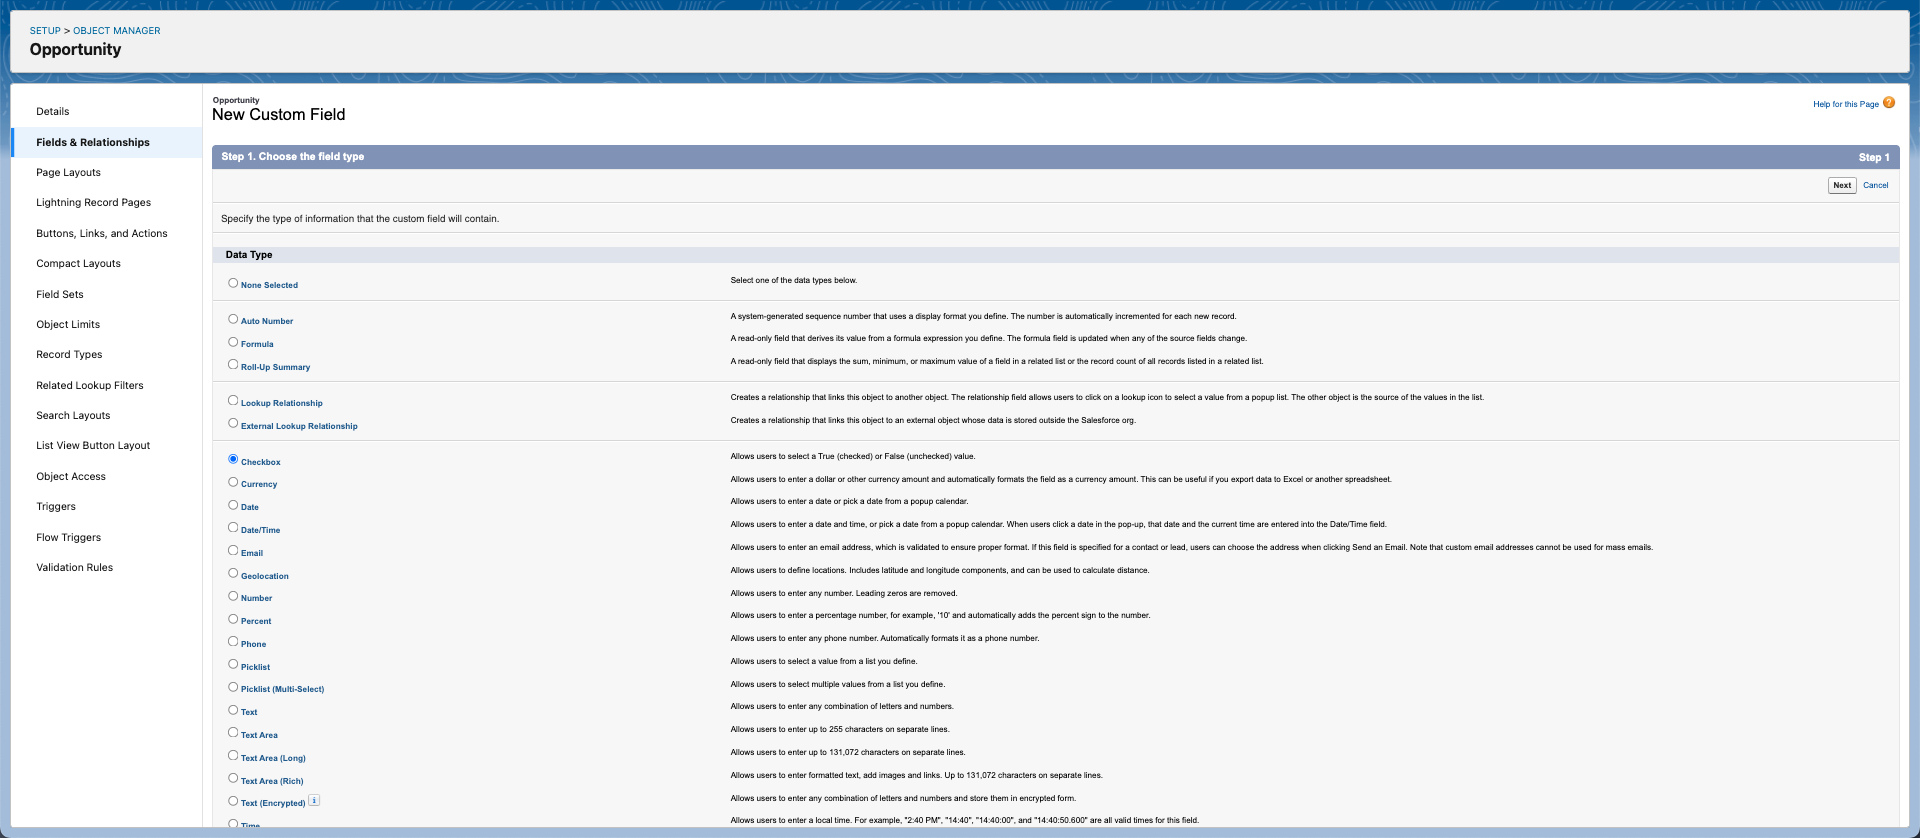Screen dimensions: 1920x838
Task: Choose the Date/Time radio button
Action: click(233, 528)
